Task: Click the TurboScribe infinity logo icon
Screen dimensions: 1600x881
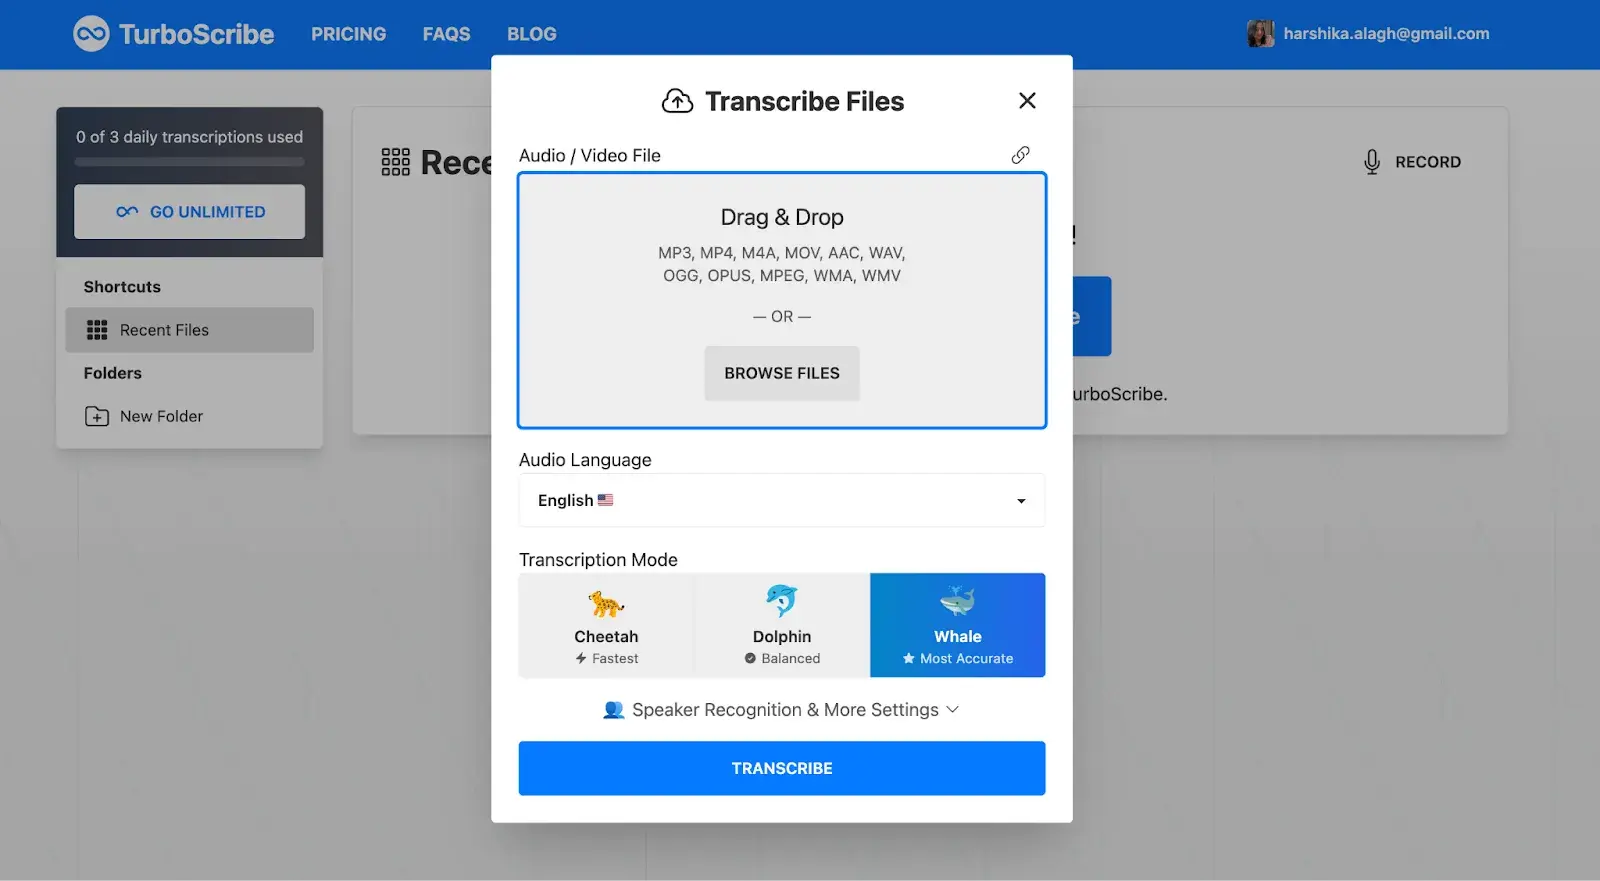Action: [x=91, y=34]
